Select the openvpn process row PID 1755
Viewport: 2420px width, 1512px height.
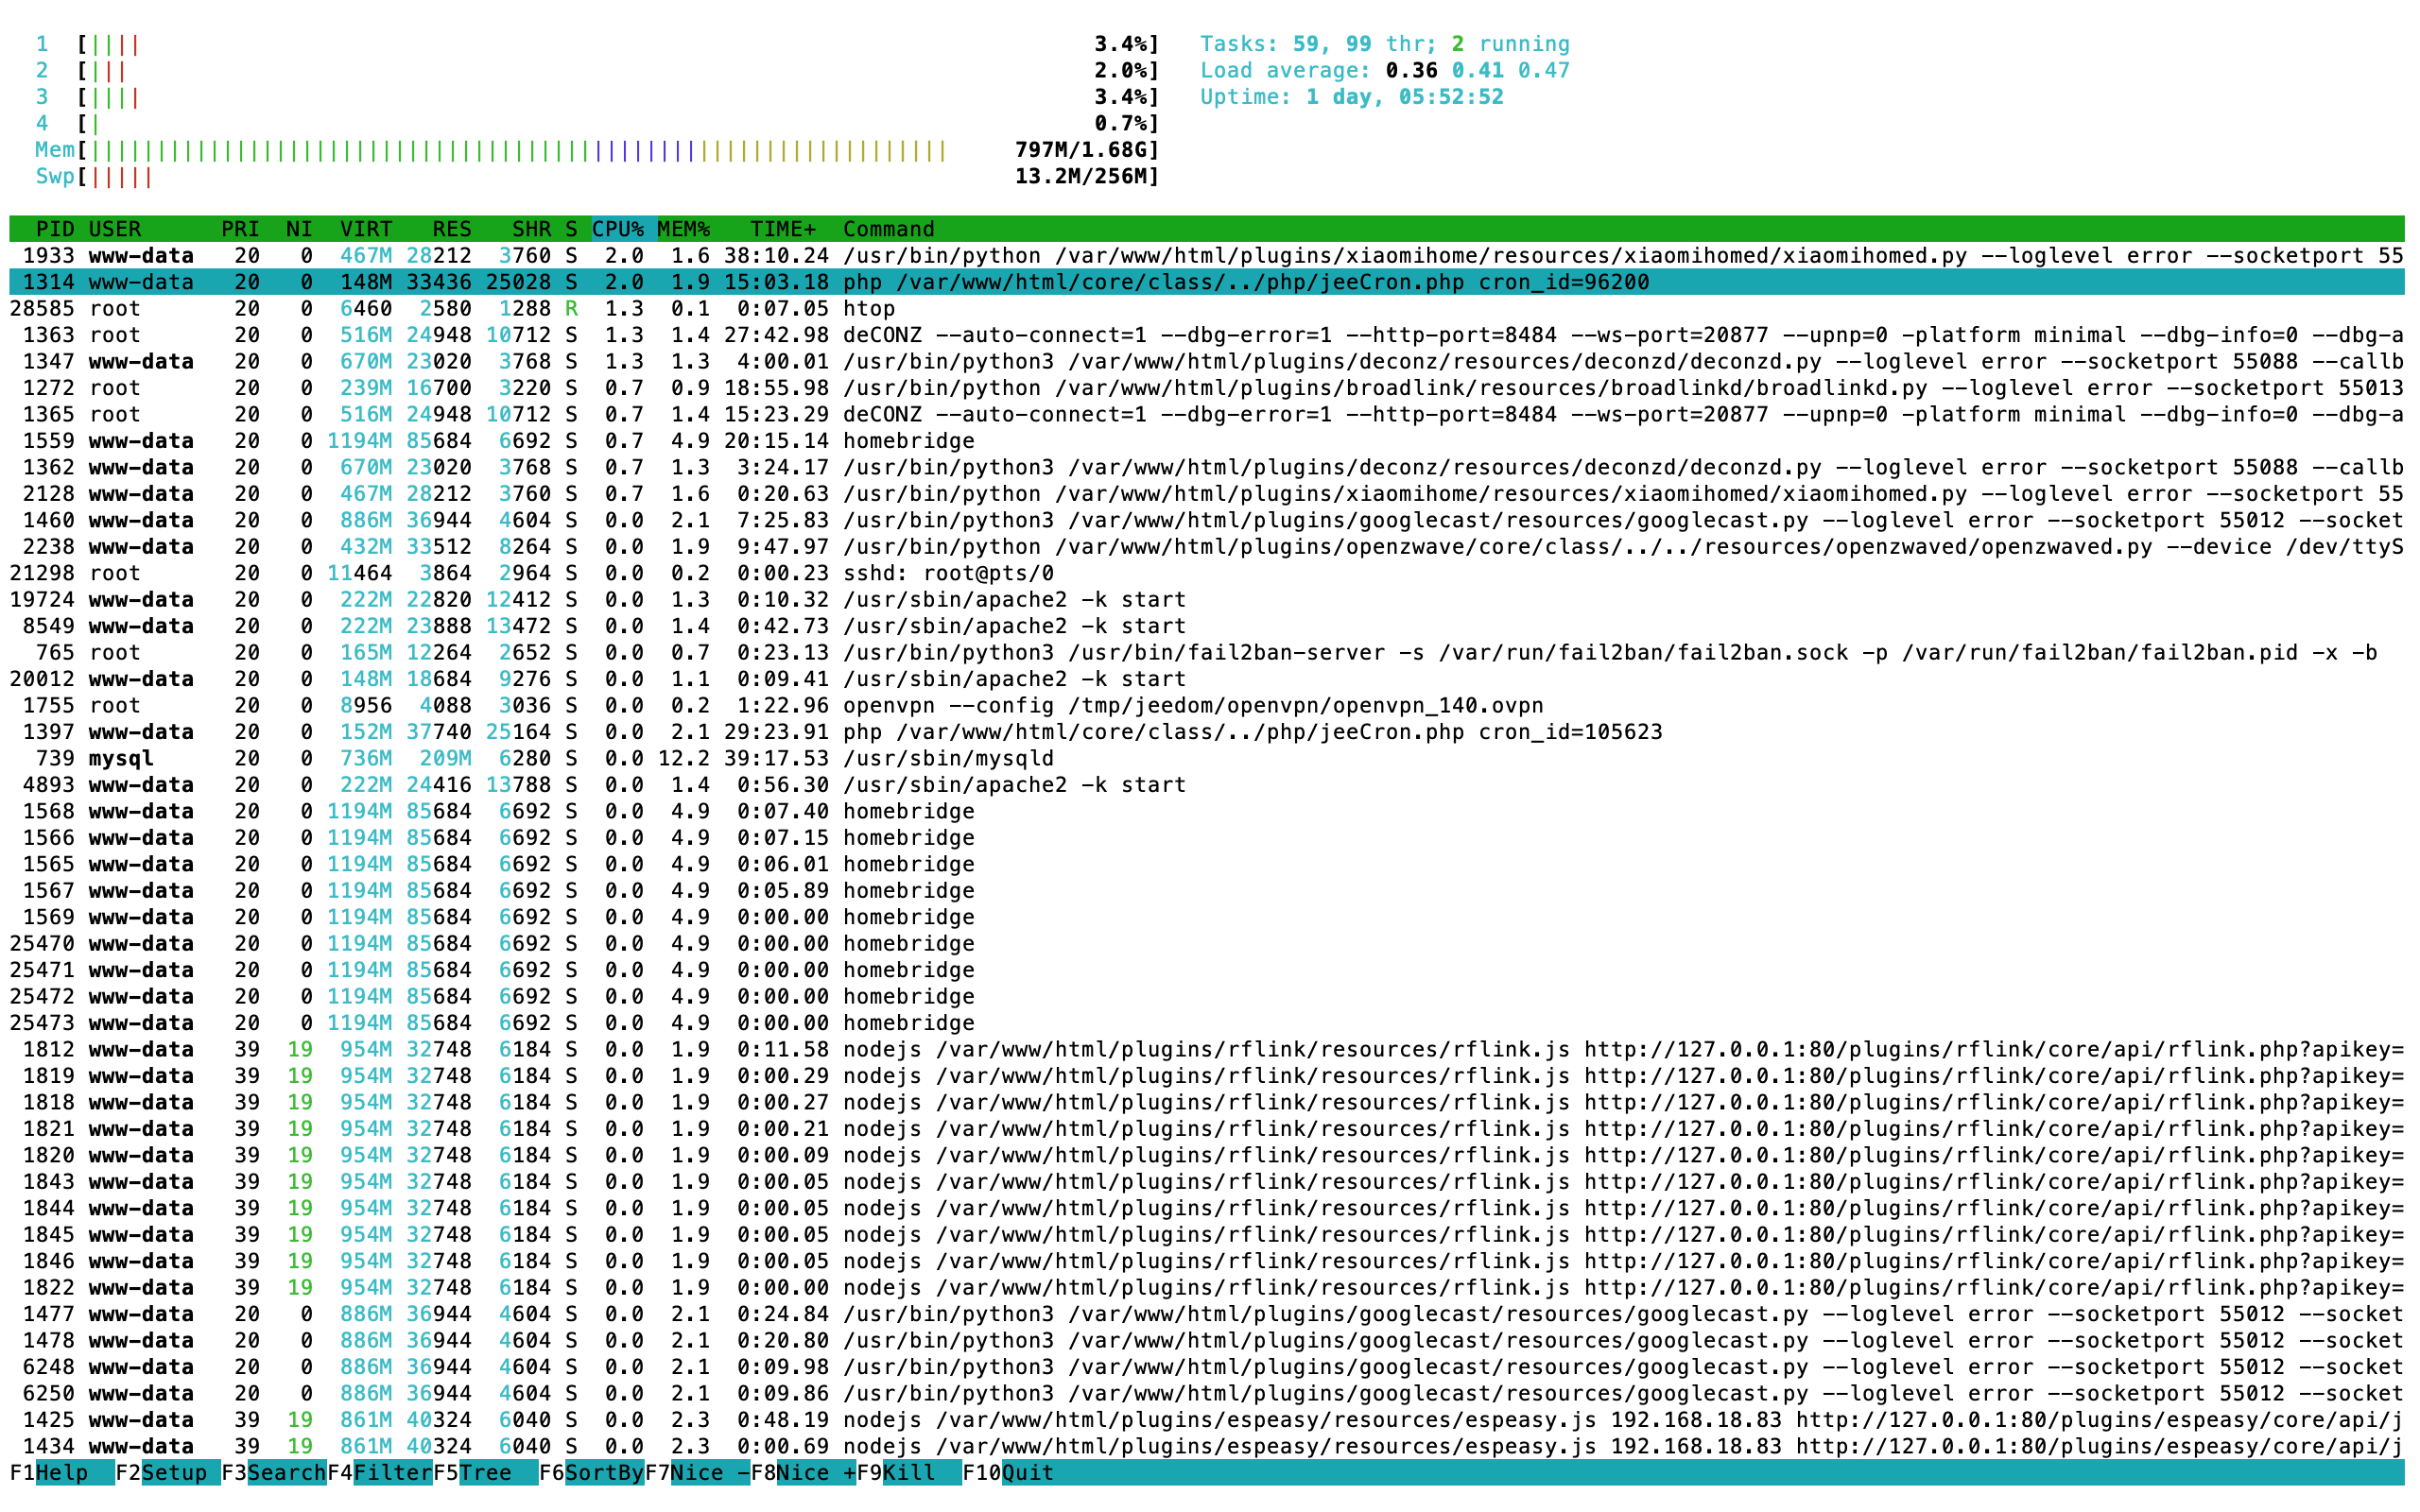(1207, 706)
